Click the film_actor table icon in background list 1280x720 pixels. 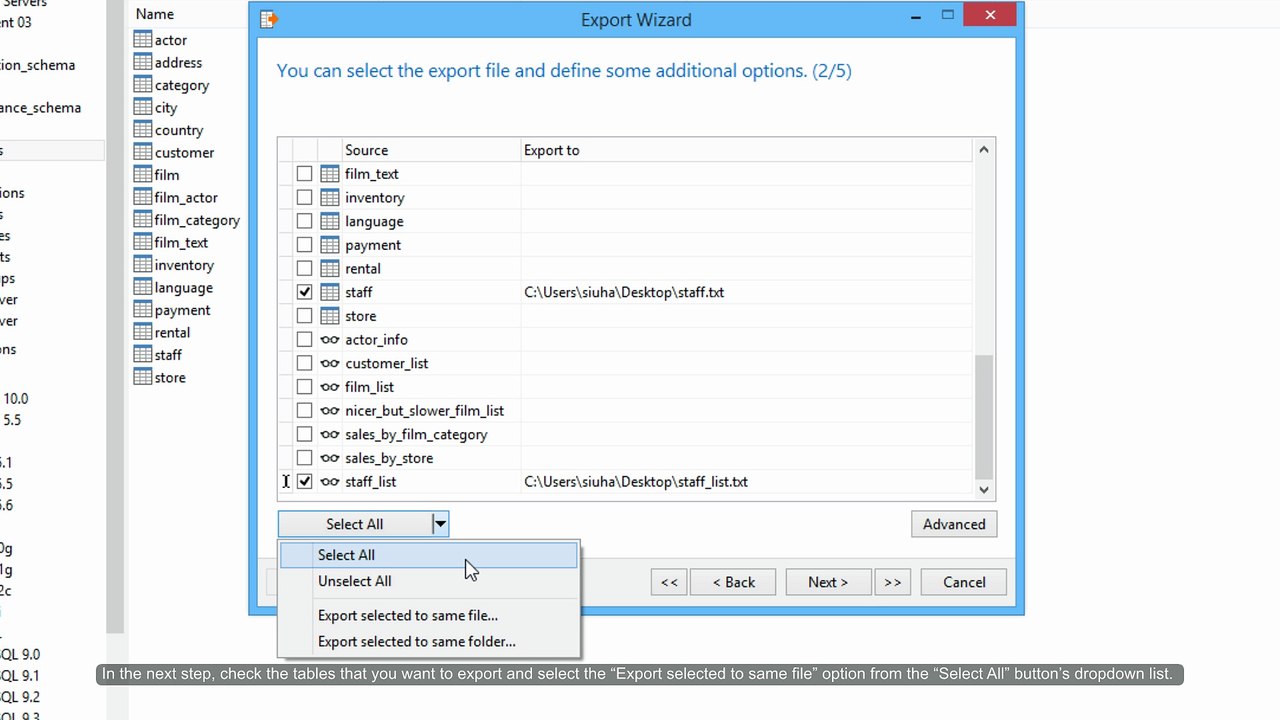143,197
